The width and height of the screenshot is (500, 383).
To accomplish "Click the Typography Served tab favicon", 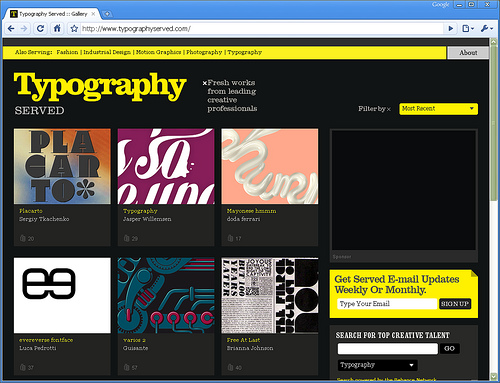I will click(14, 14).
